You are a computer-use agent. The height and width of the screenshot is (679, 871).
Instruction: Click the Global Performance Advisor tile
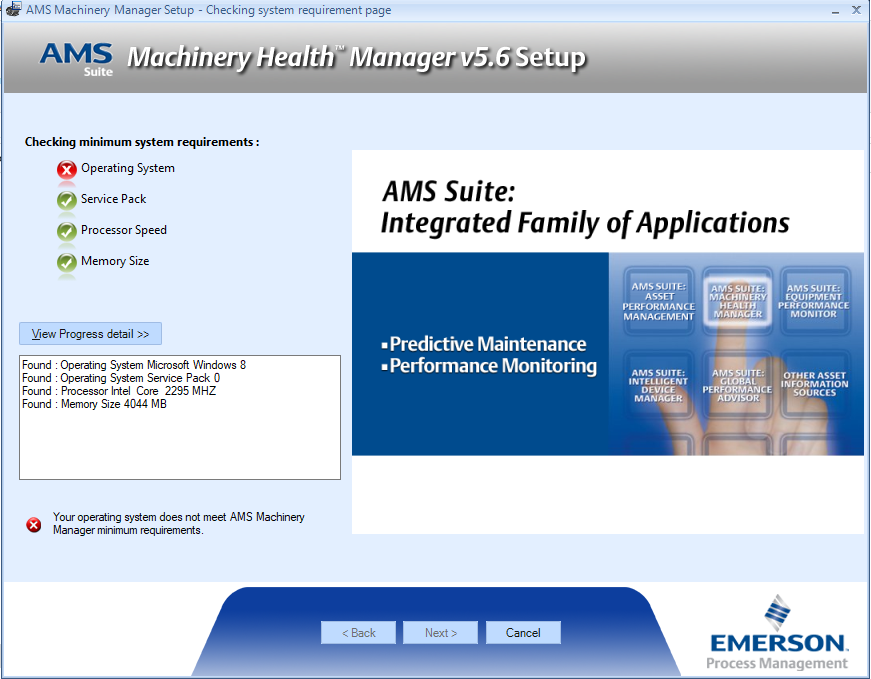tap(737, 385)
